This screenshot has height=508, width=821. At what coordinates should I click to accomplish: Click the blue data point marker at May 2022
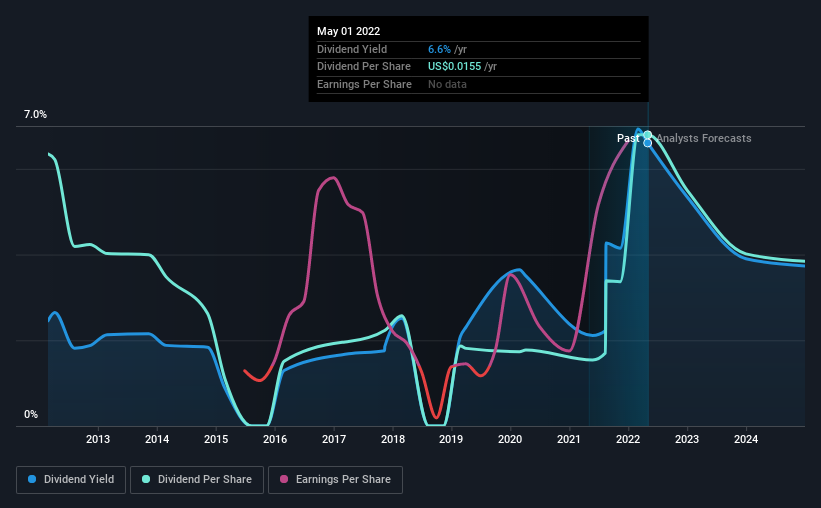point(648,143)
